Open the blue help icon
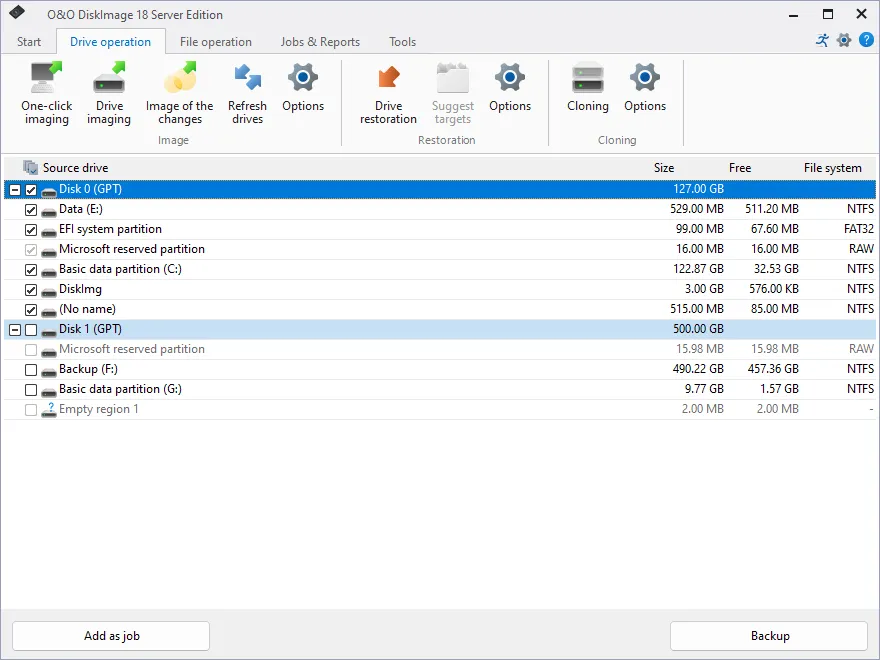Screen dimensions: 880x660 pyautogui.click(x=867, y=40)
